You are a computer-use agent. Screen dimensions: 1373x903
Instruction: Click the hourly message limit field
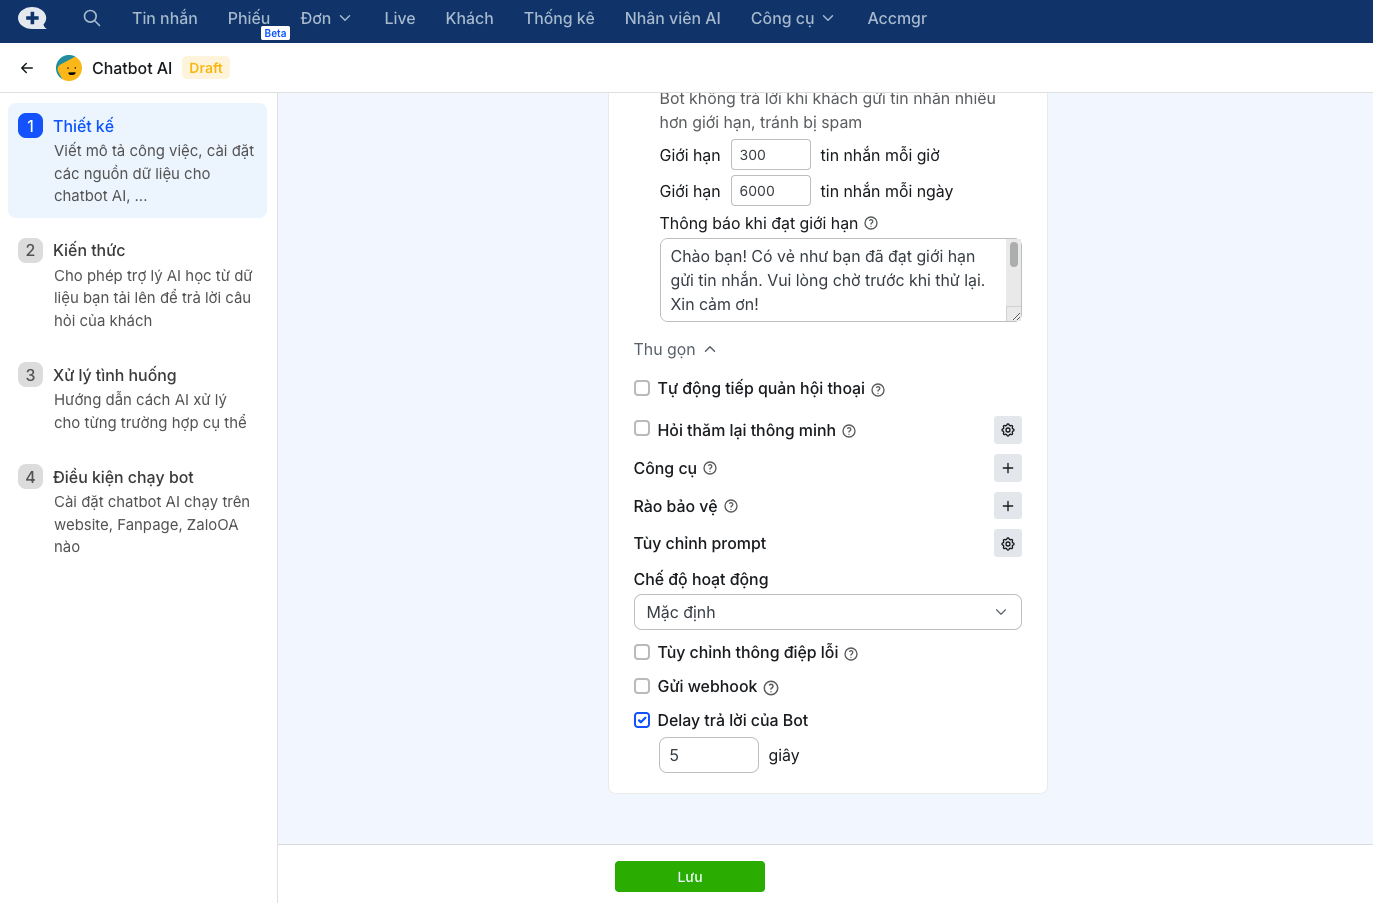pos(770,155)
